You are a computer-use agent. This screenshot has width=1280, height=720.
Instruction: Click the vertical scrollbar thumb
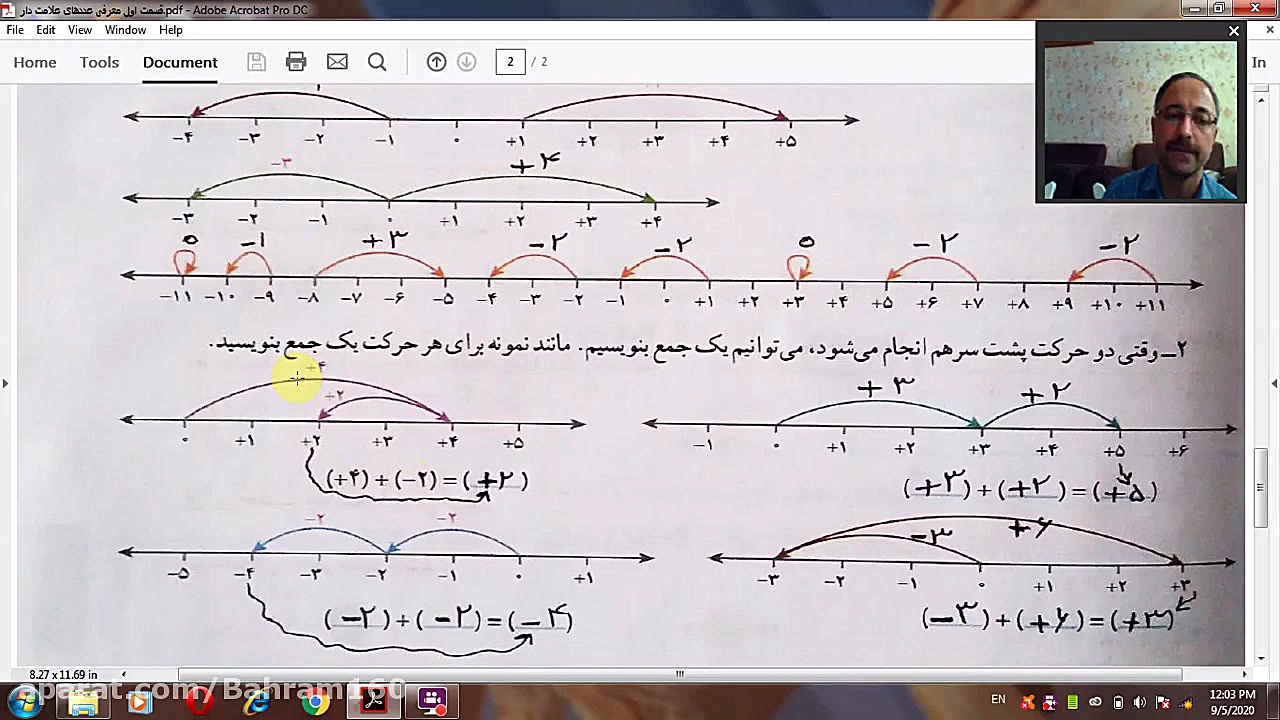[1262, 488]
